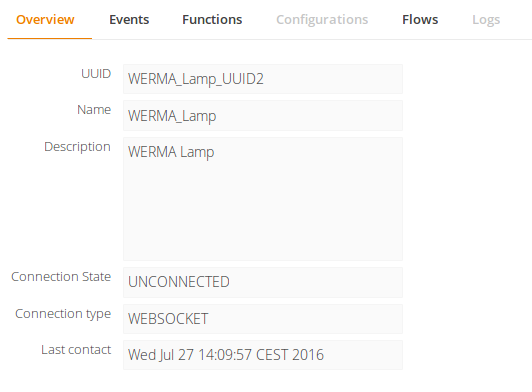532x392 pixels.
Task: Click the Connection type label
Action: [63, 314]
